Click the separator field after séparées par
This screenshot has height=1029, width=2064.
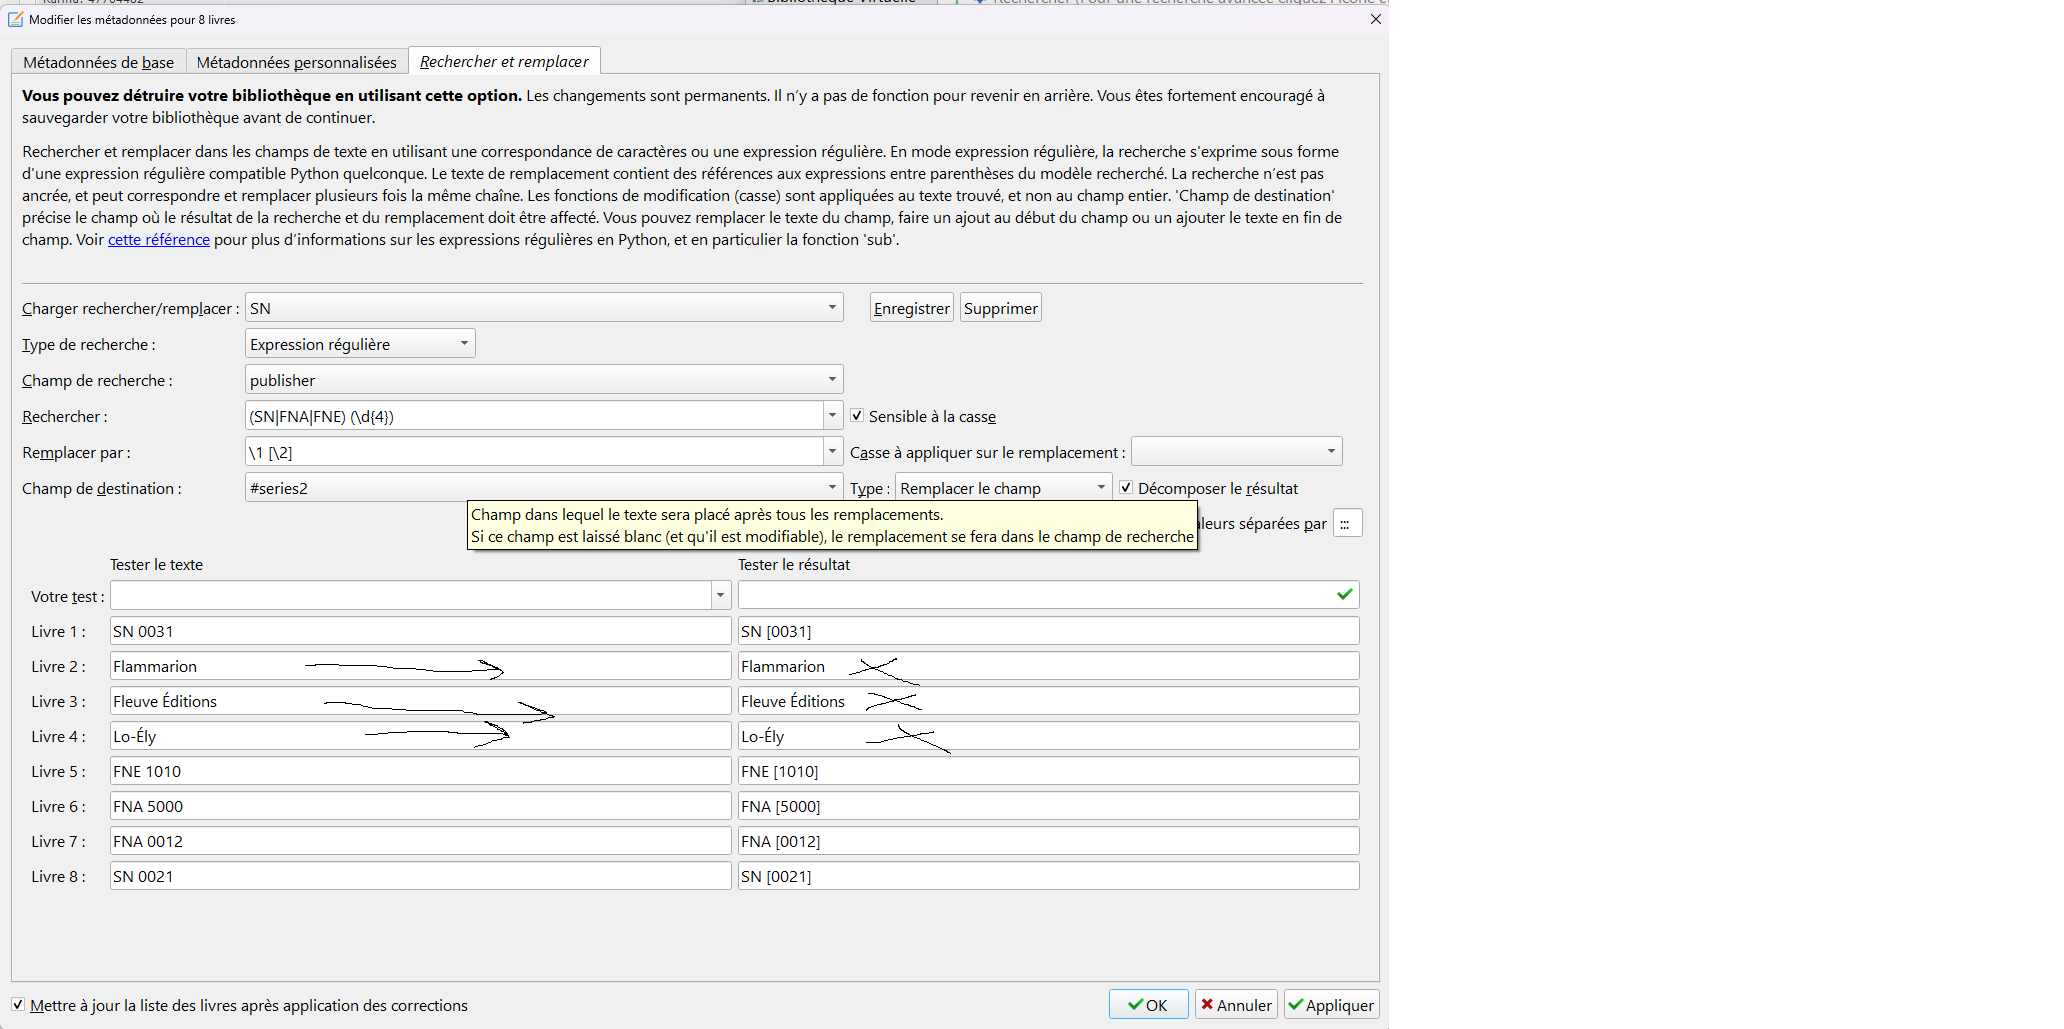(x=1347, y=523)
